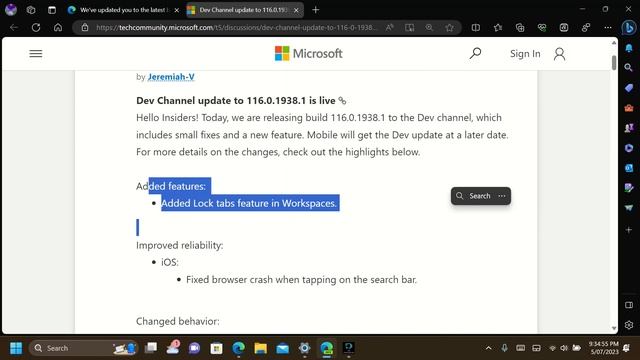Open the sidebar Outlook icon
Screen dimensions: 640x360
pos(629,168)
